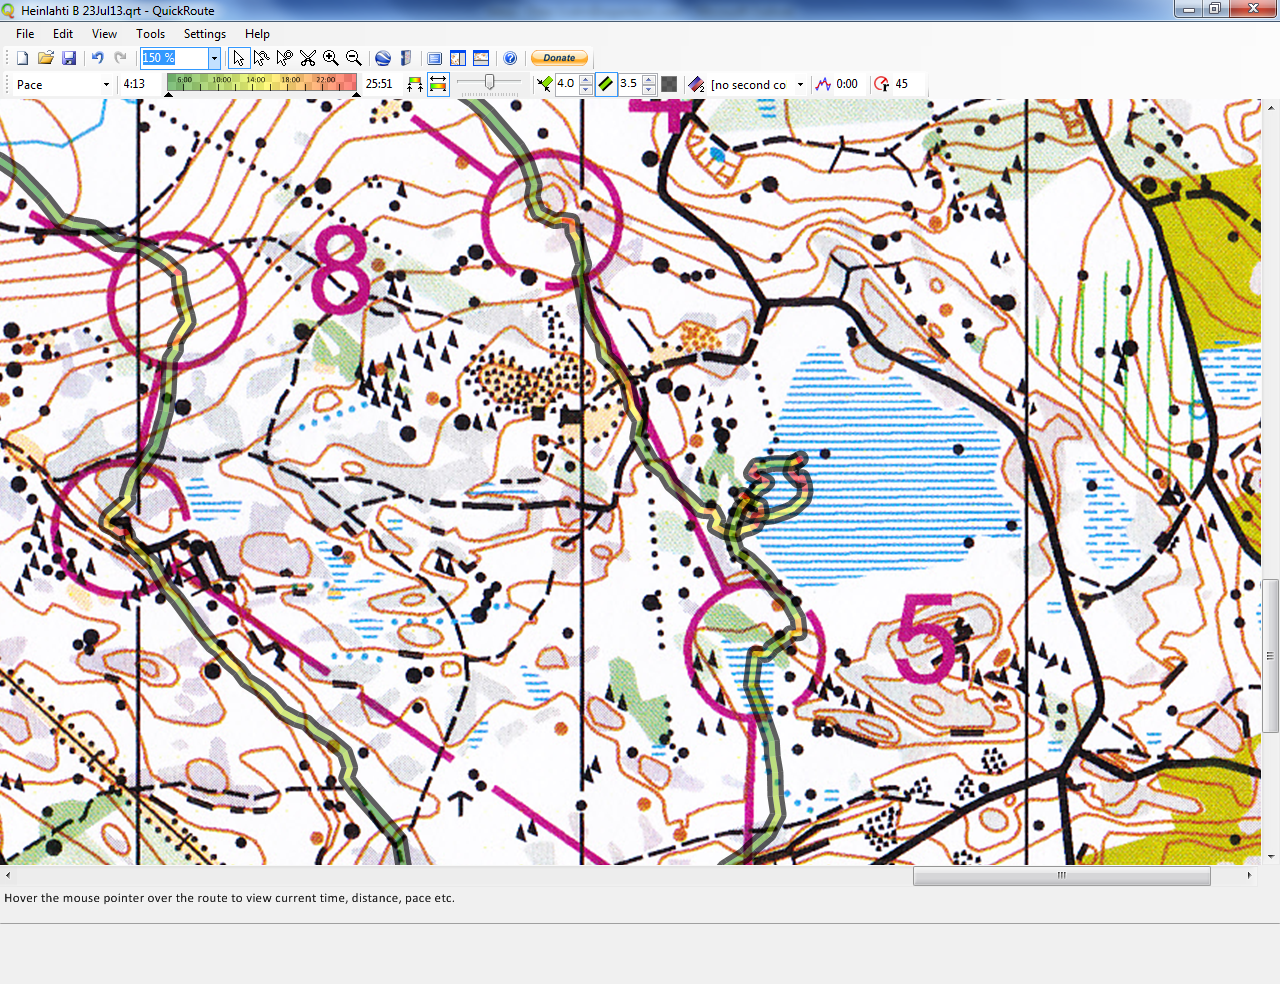Open in Google Earth with the globe icon
Image resolution: width=1280 pixels, height=984 pixels.
(x=383, y=58)
